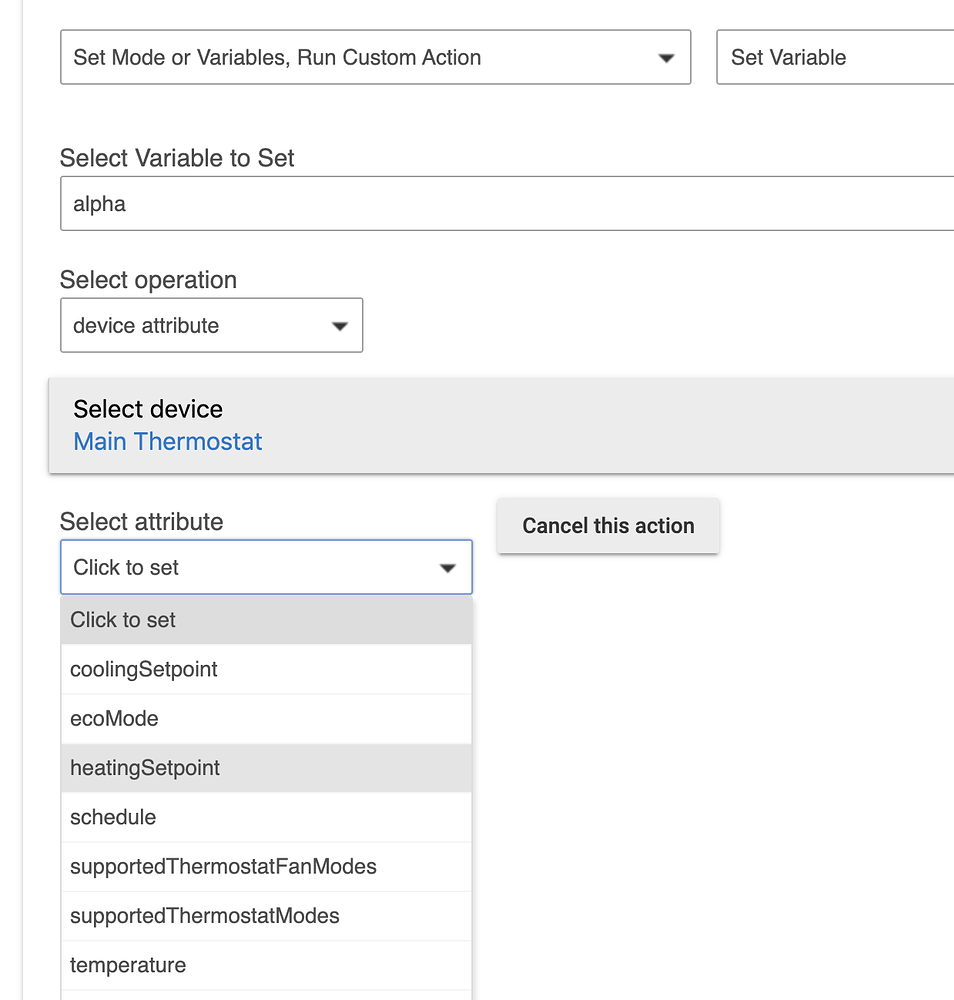Choose the supportedThermostatModes attribute
The width and height of the screenshot is (954, 1000).
(x=267, y=916)
